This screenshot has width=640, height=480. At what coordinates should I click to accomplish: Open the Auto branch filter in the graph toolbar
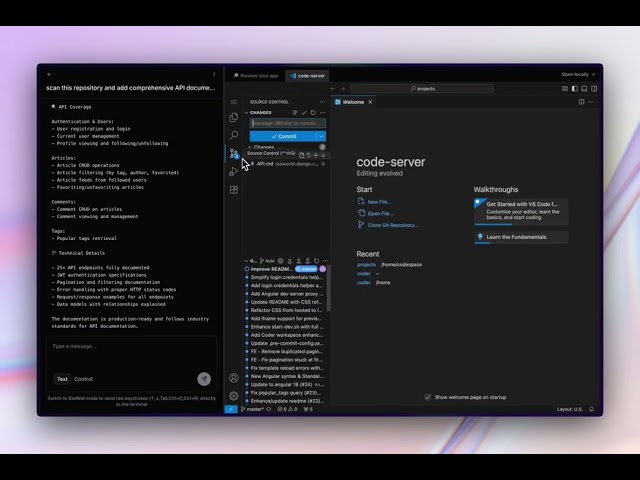tap(267, 261)
